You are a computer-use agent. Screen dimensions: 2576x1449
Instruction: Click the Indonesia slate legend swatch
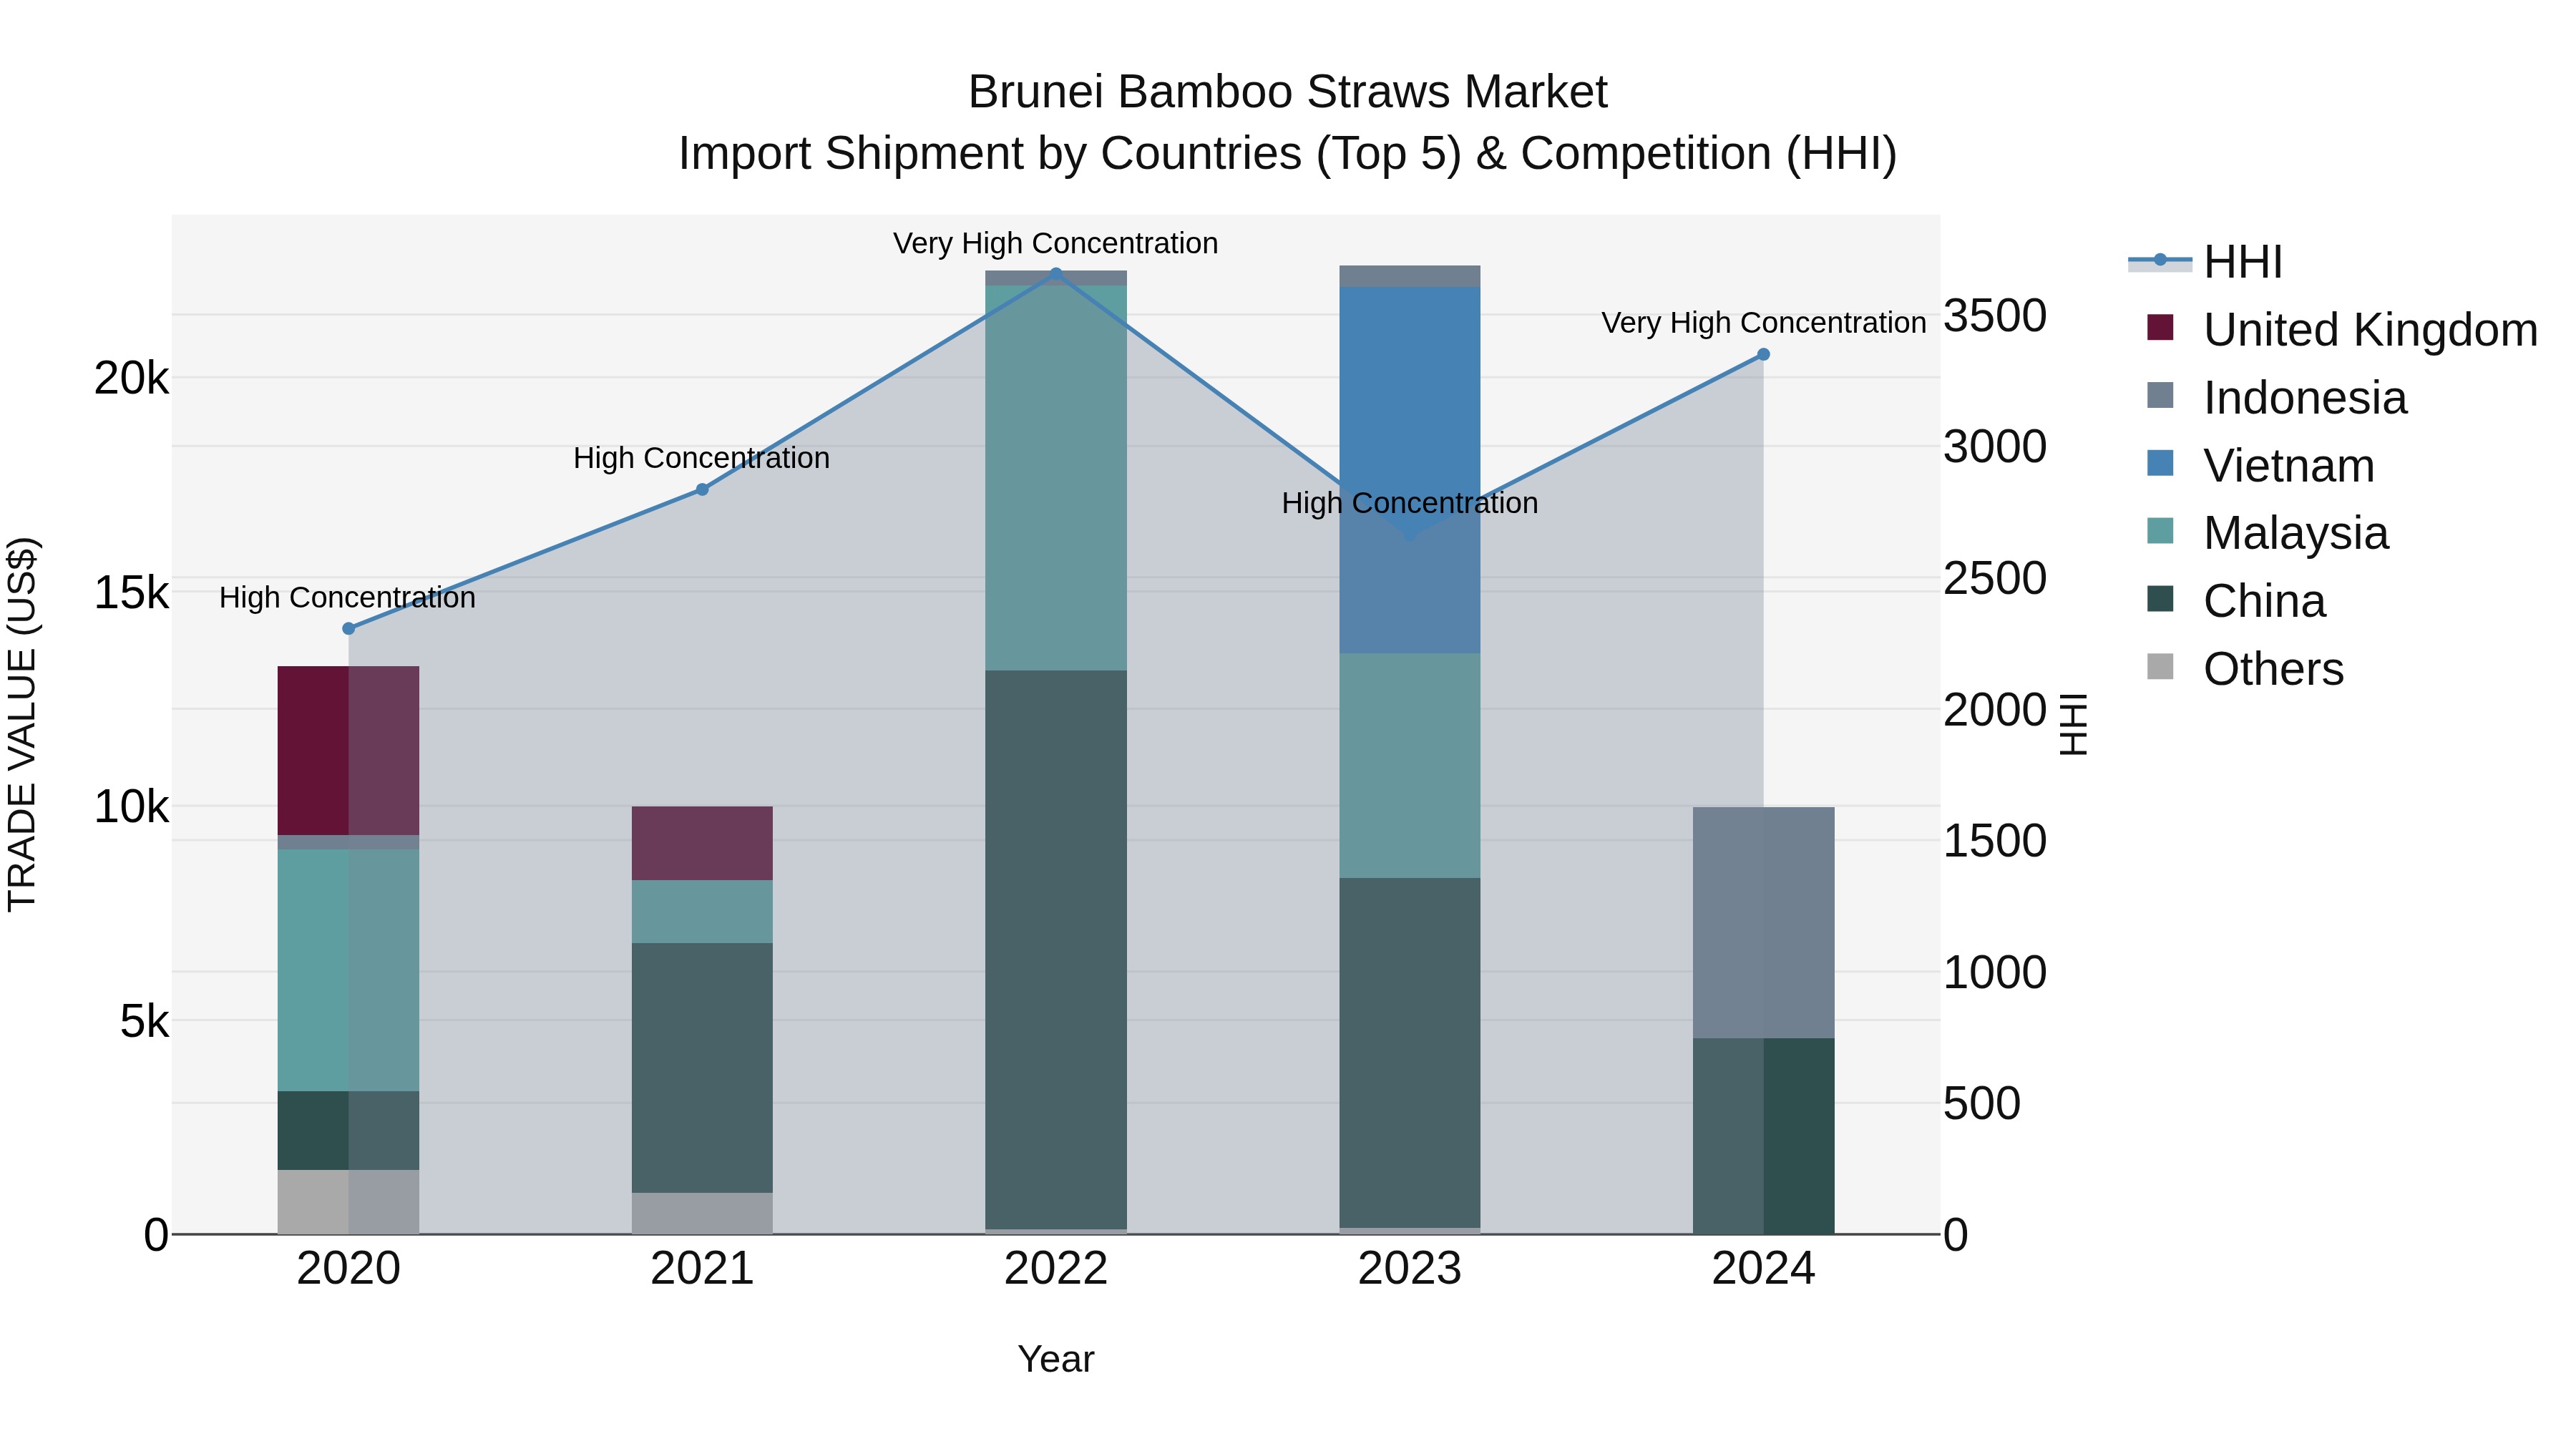pyautogui.click(x=2160, y=395)
